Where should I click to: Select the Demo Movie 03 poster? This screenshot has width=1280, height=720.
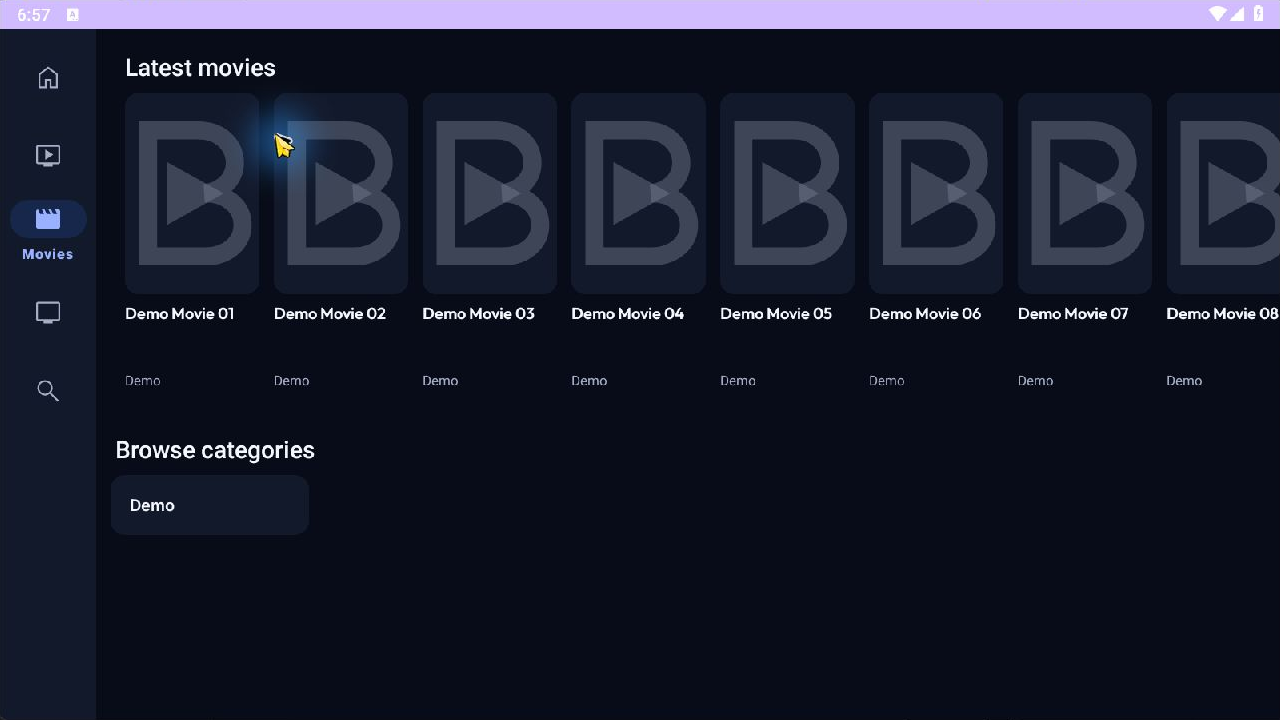(490, 193)
